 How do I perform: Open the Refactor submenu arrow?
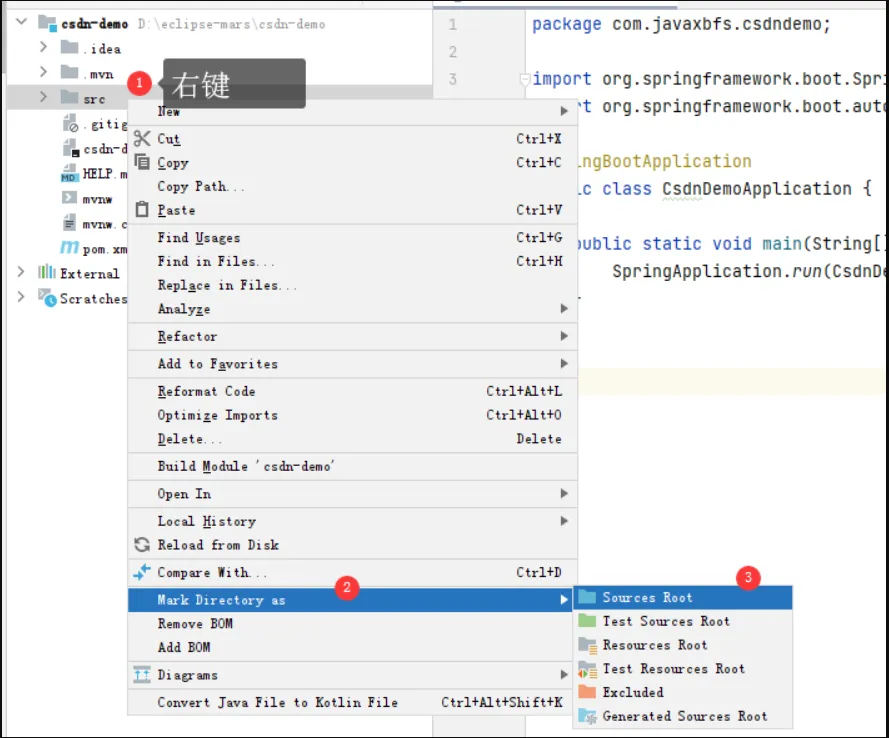click(564, 336)
